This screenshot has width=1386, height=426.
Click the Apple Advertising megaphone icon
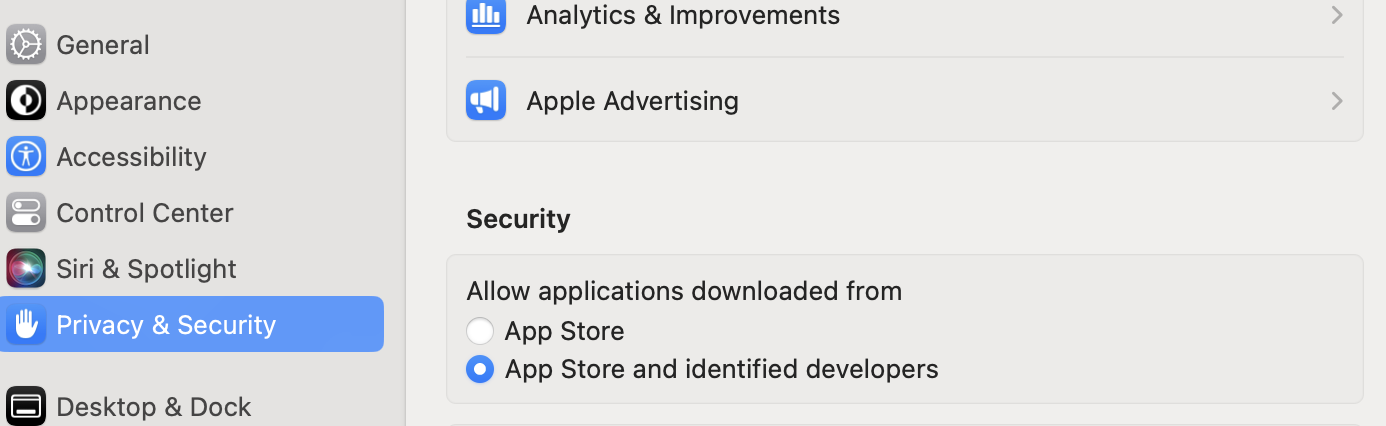tap(486, 100)
